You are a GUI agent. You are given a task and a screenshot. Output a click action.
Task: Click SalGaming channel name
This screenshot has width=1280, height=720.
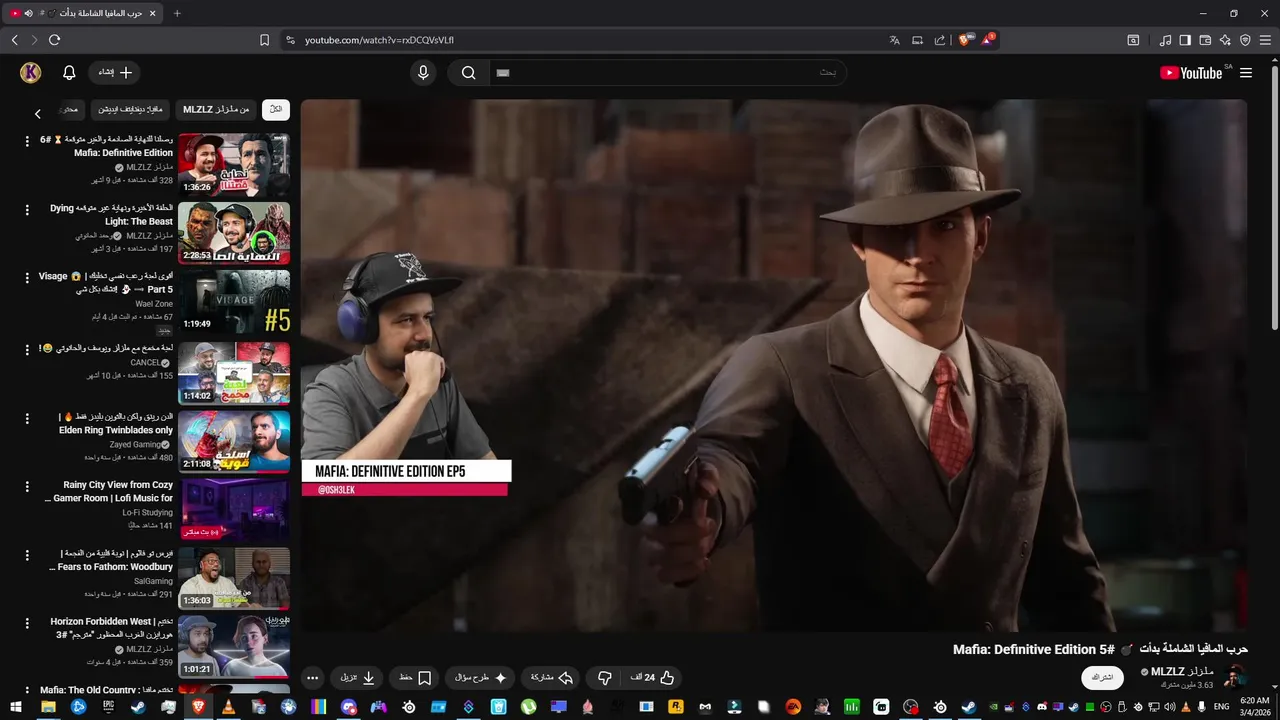click(153, 581)
